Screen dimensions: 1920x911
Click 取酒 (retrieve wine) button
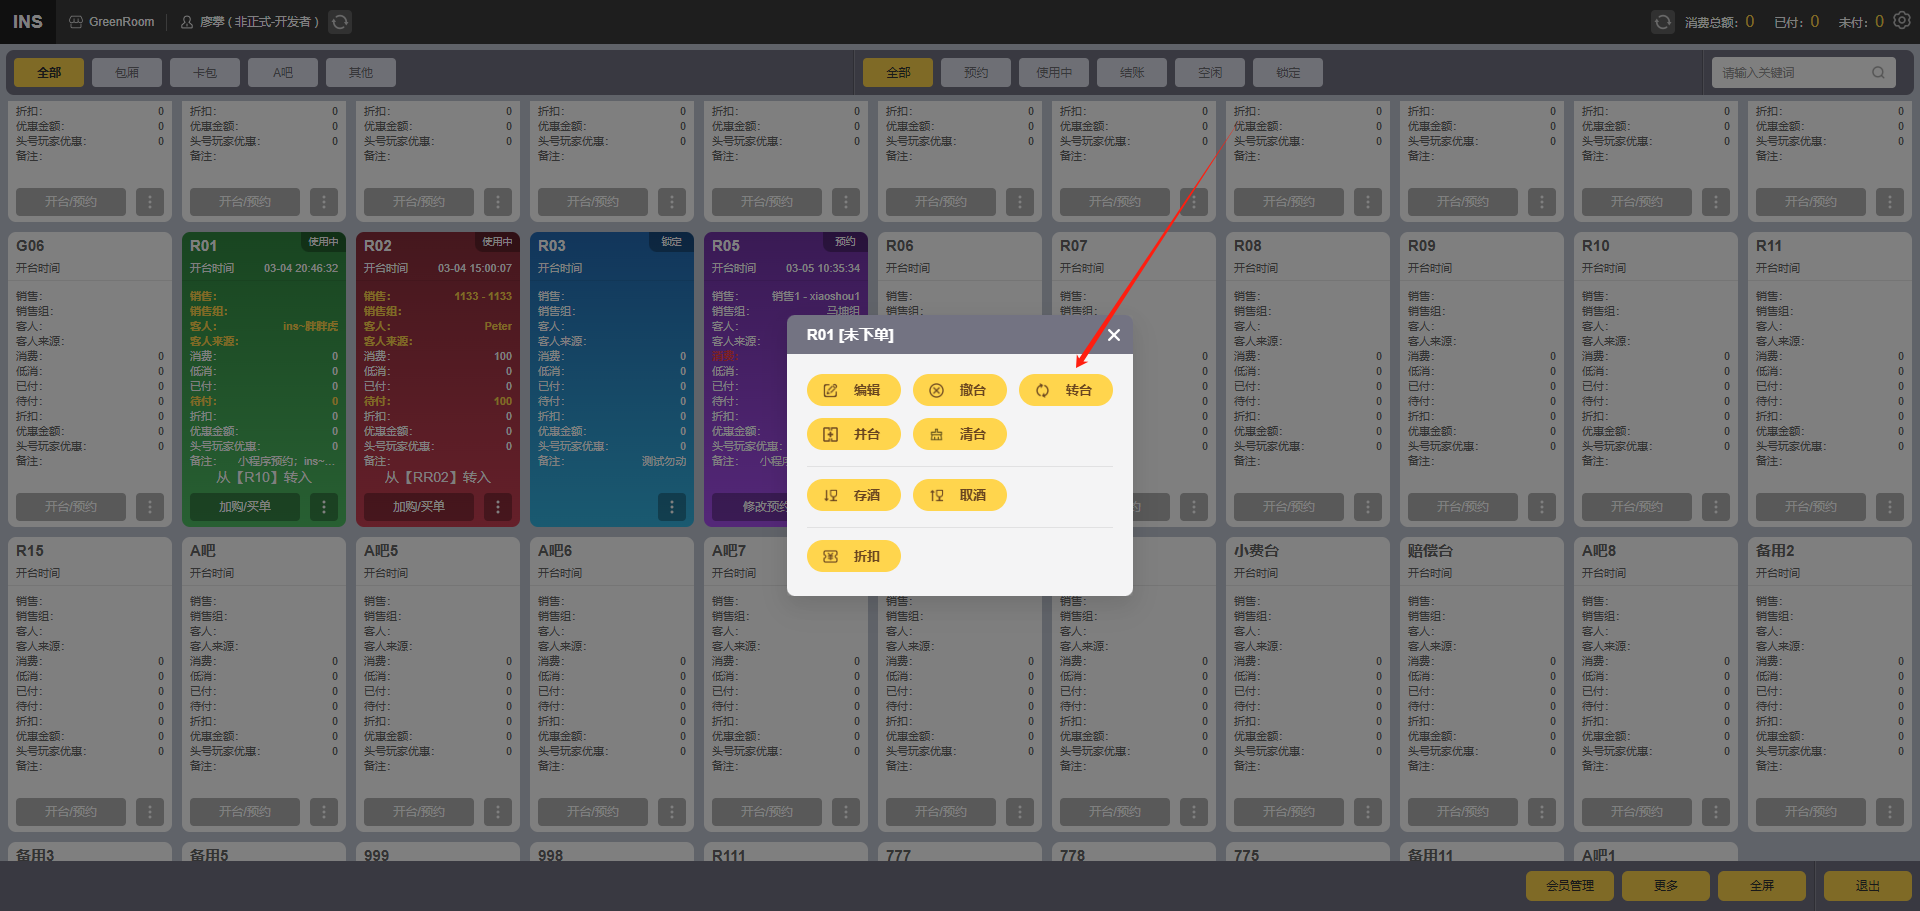pos(959,495)
